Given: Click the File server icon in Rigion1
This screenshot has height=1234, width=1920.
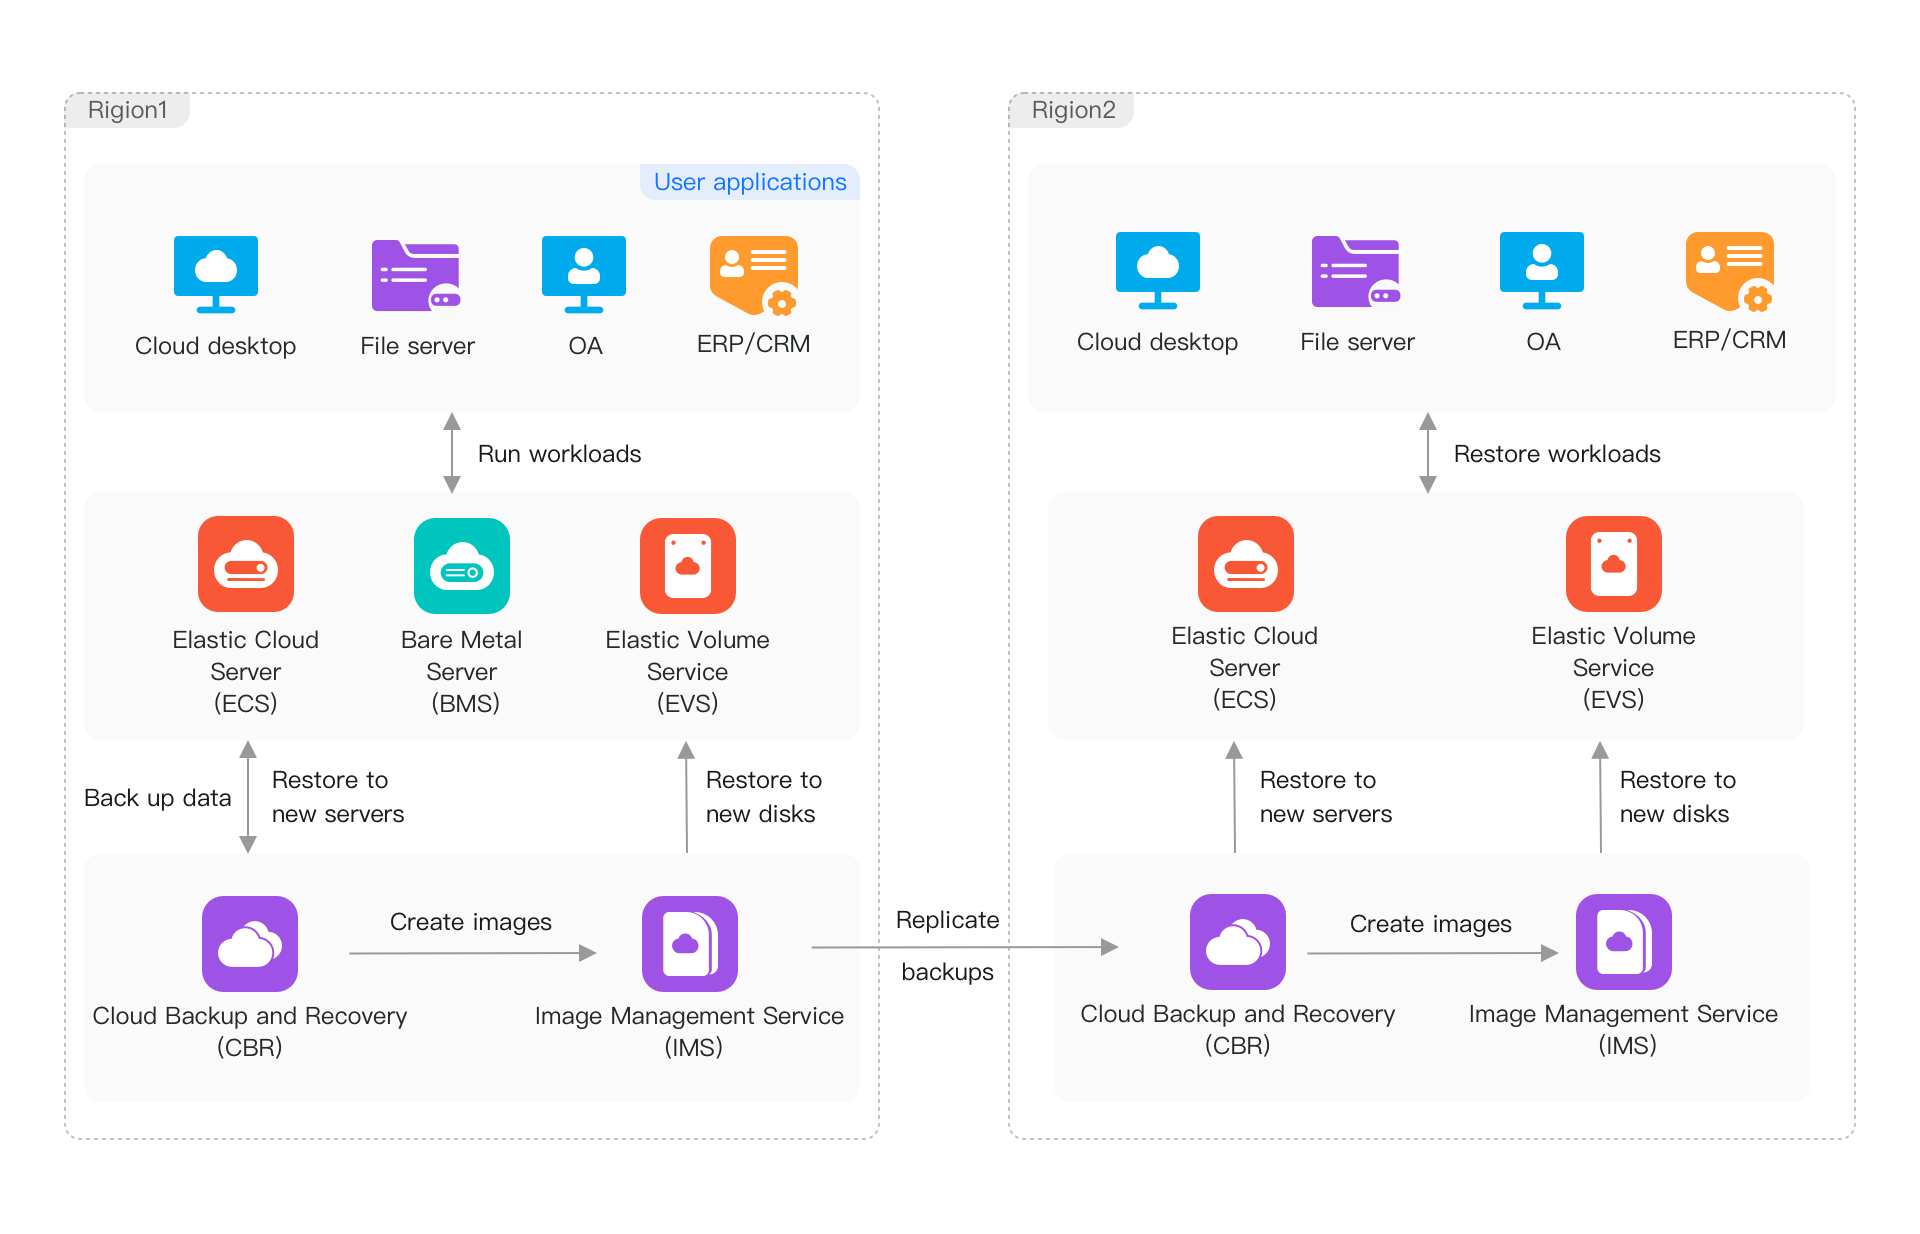Looking at the screenshot, I should [416, 275].
